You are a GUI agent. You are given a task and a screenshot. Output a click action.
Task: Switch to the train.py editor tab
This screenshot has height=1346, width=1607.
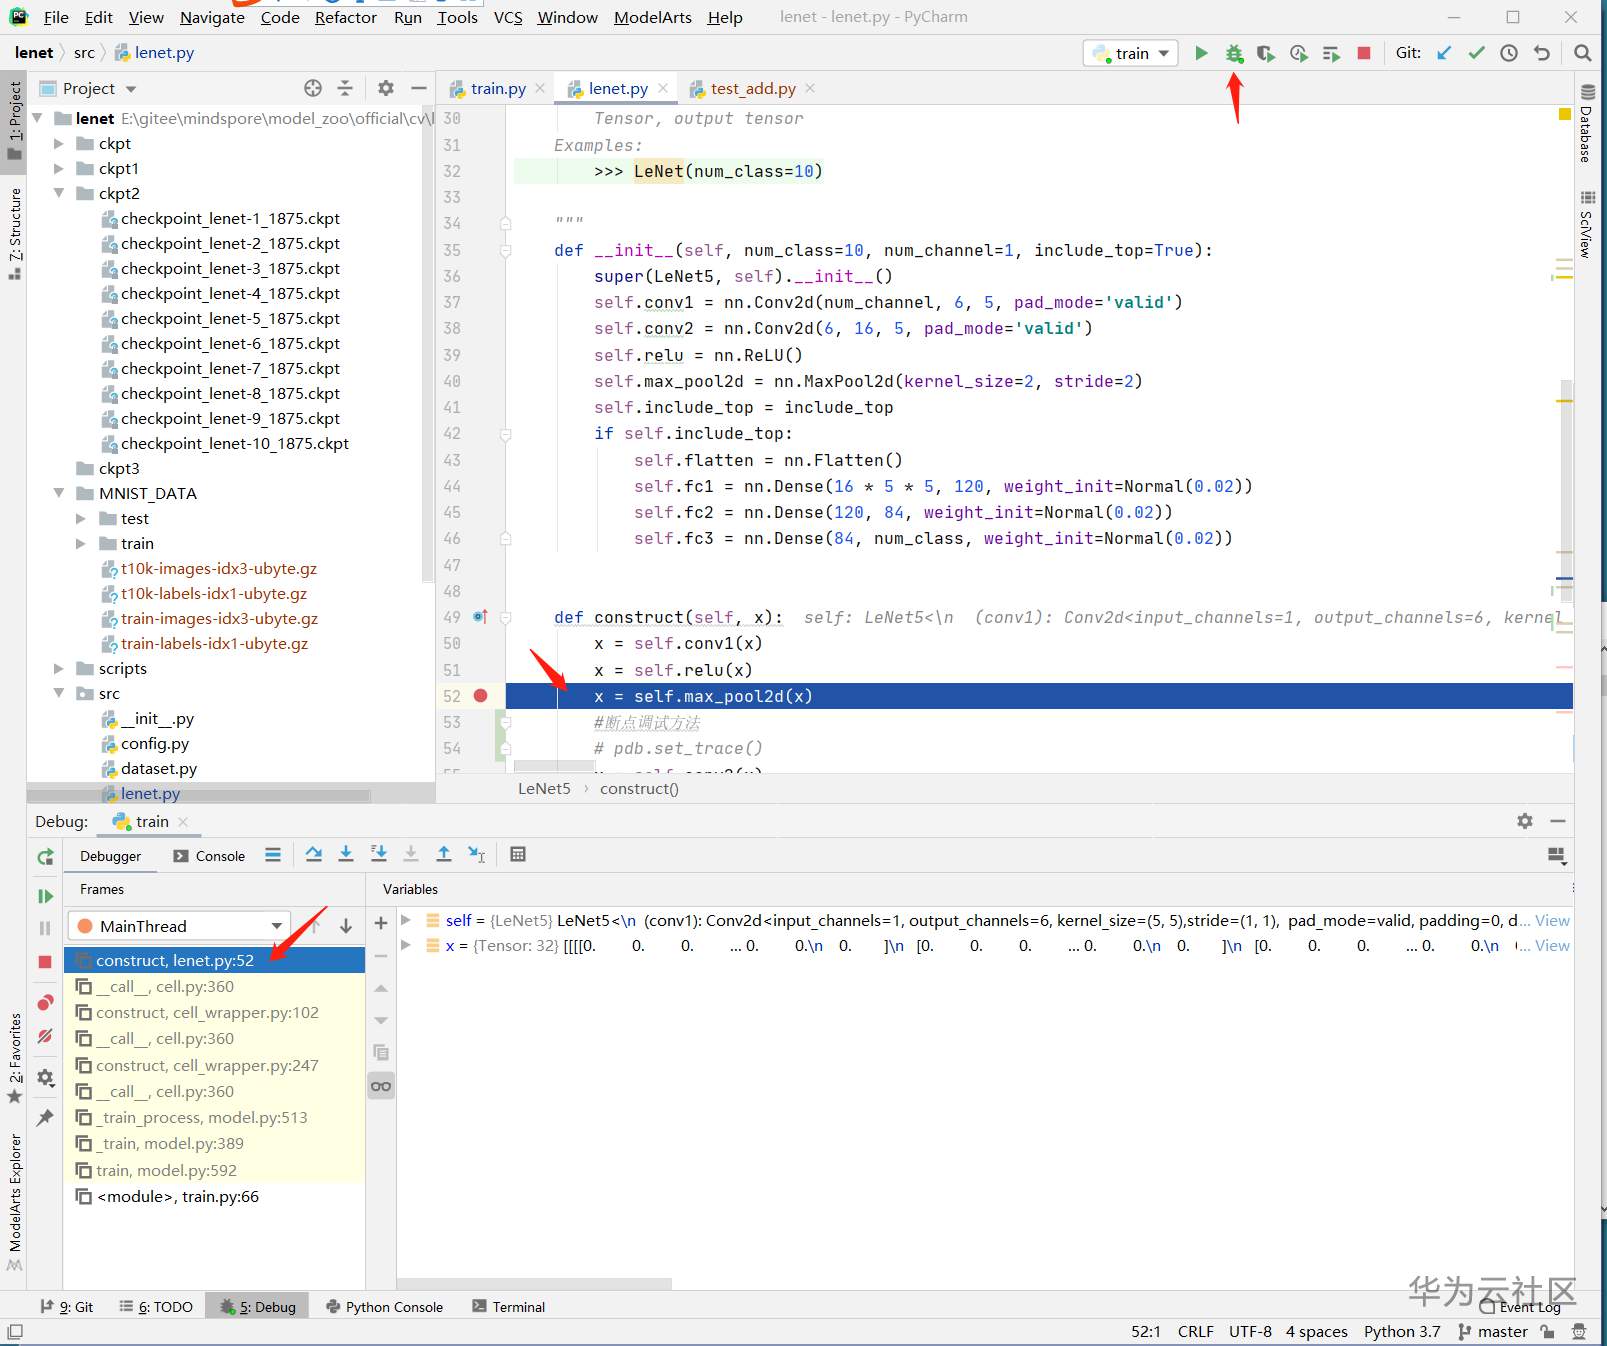498,89
